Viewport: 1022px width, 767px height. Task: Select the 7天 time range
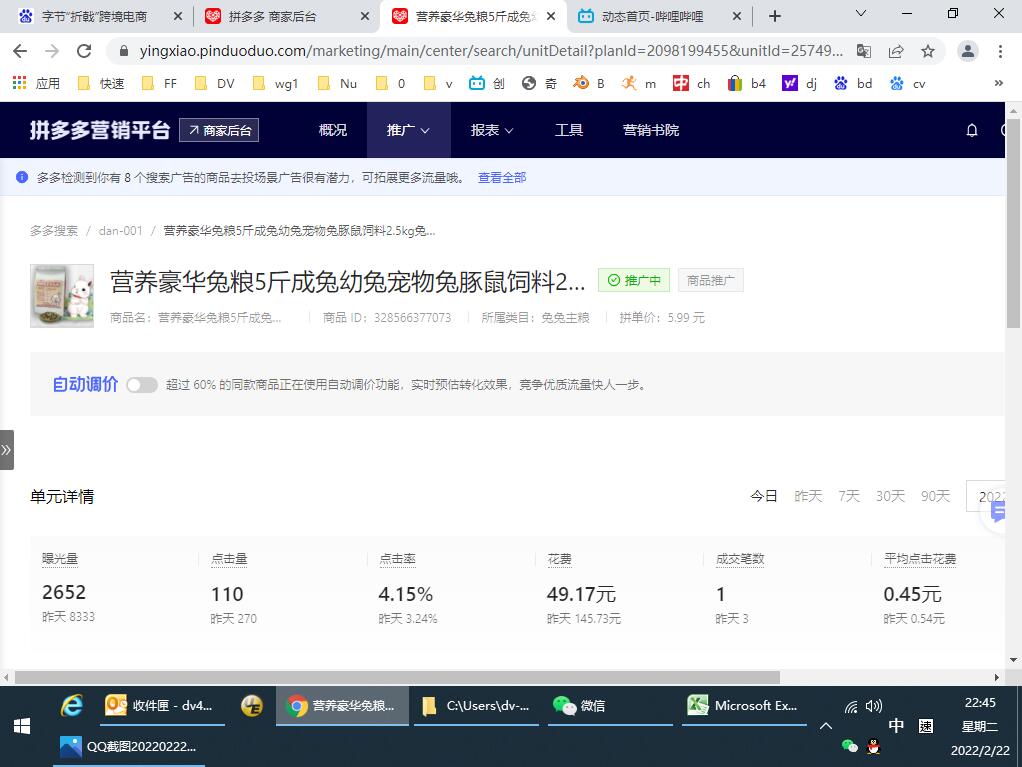click(849, 497)
